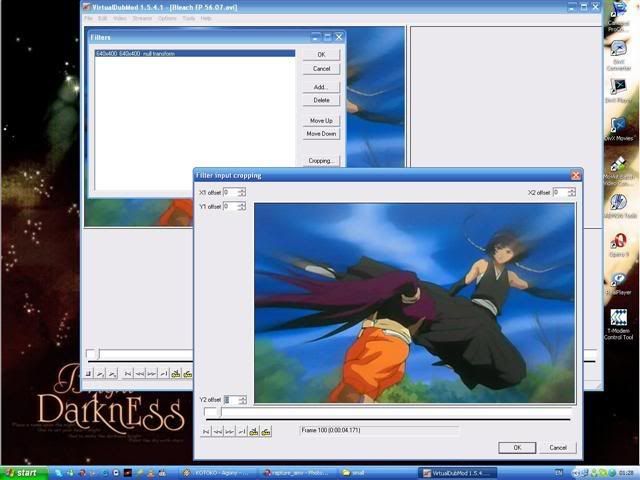The width and height of the screenshot is (640, 480).
Task: Open the Tools menu
Action: (x=188, y=18)
